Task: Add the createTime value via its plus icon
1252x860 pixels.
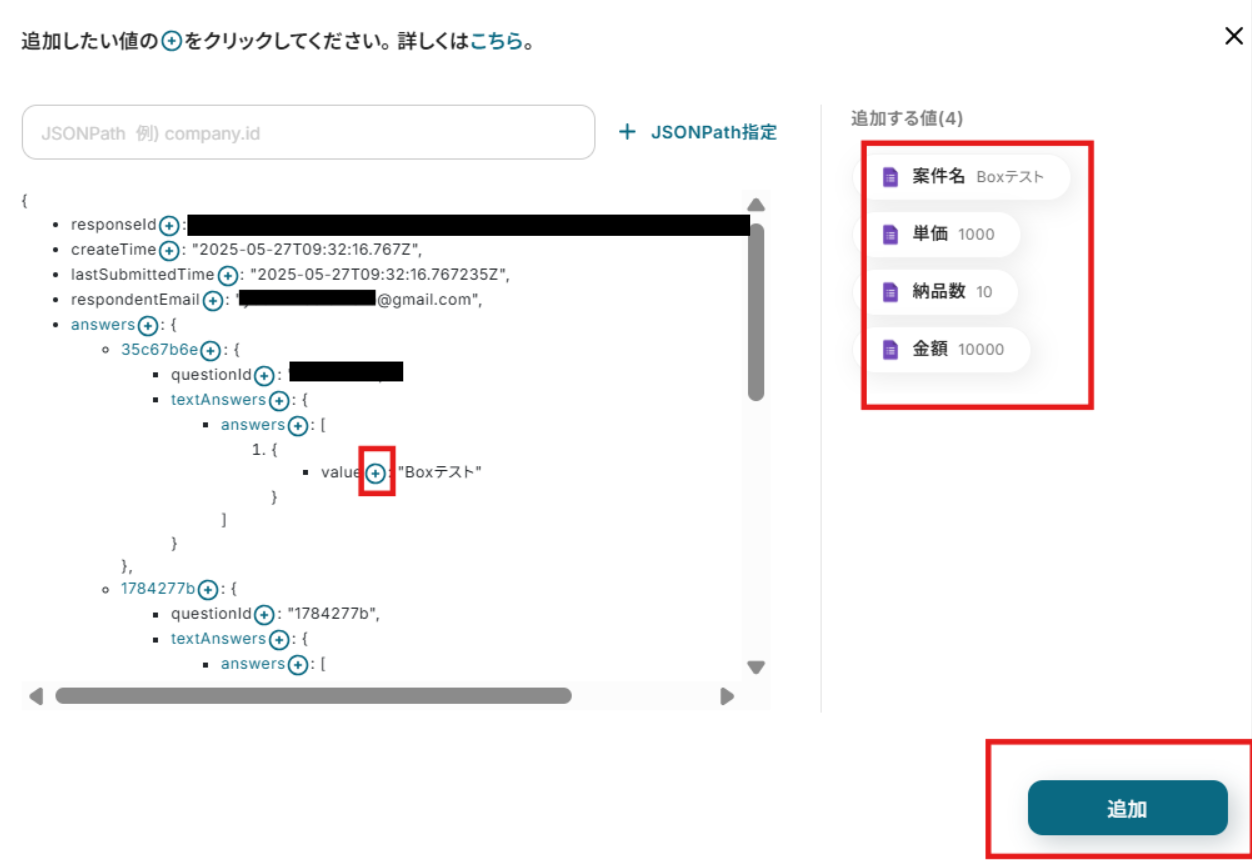Action: tap(170, 250)
